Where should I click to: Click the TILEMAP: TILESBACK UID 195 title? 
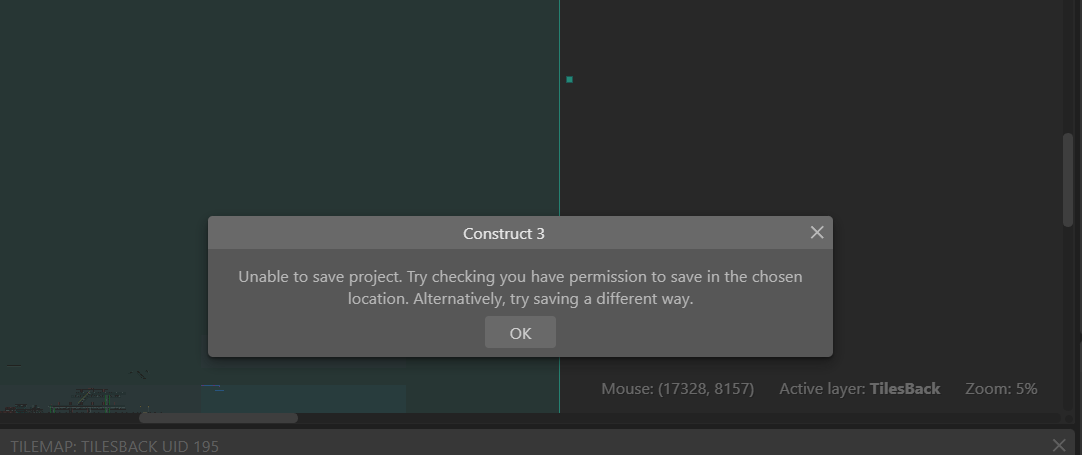114,446
